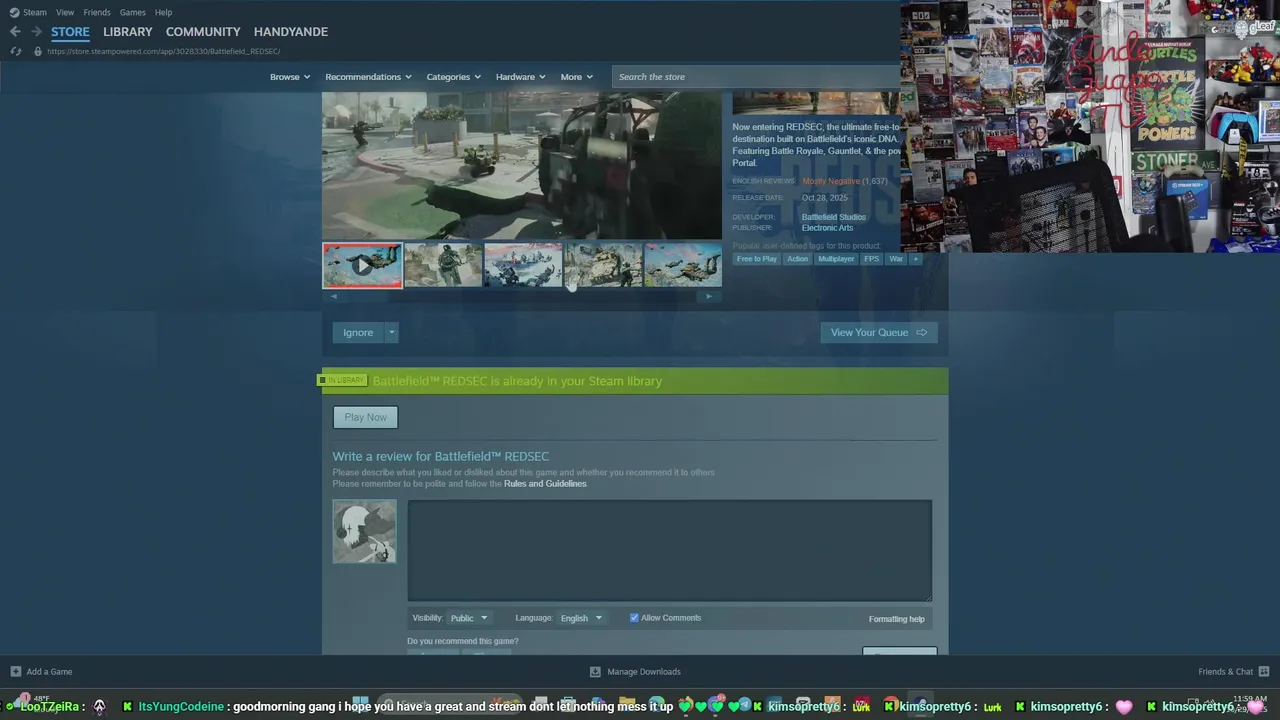
Task: Click the View Your Queue button
Action: pyautogui.click(x=879, y=333)
